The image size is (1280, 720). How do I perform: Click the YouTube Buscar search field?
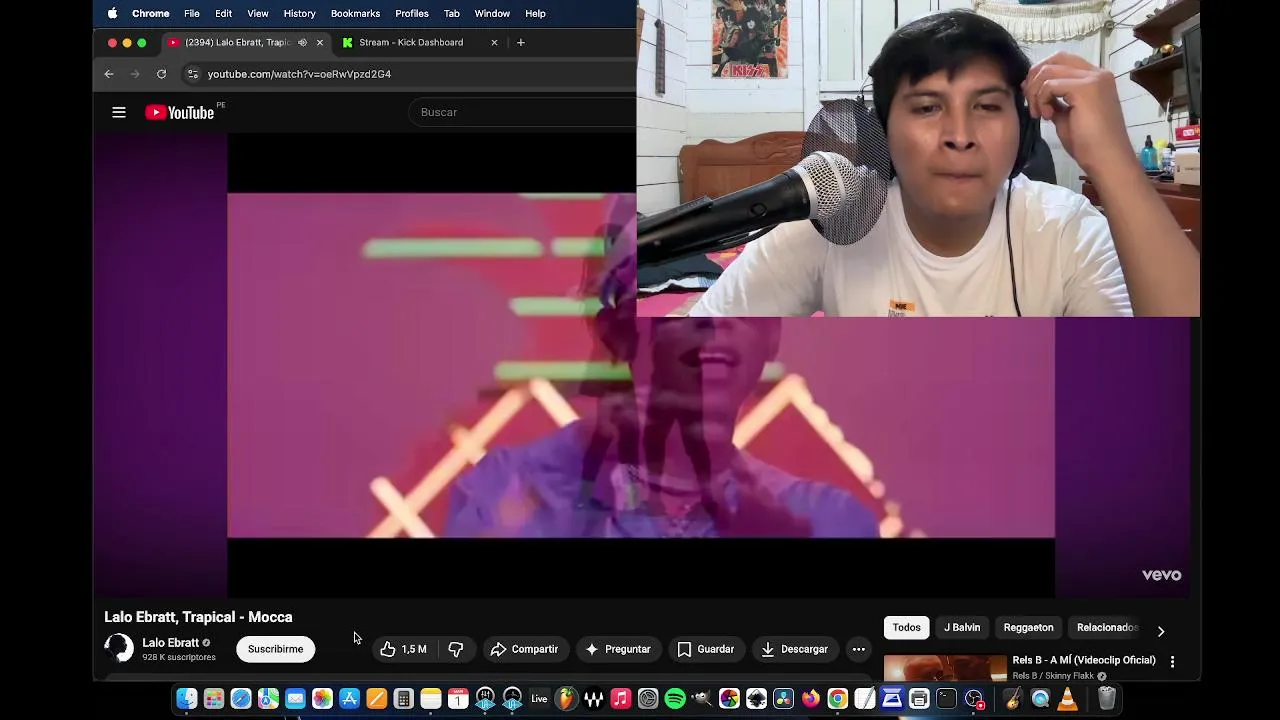[522, 112]
